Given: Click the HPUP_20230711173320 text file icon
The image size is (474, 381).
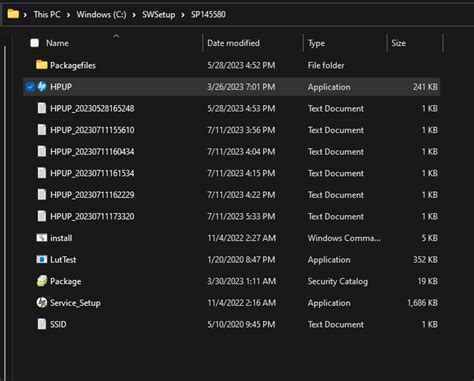Looking at the screenshot, I should [42, 216].
